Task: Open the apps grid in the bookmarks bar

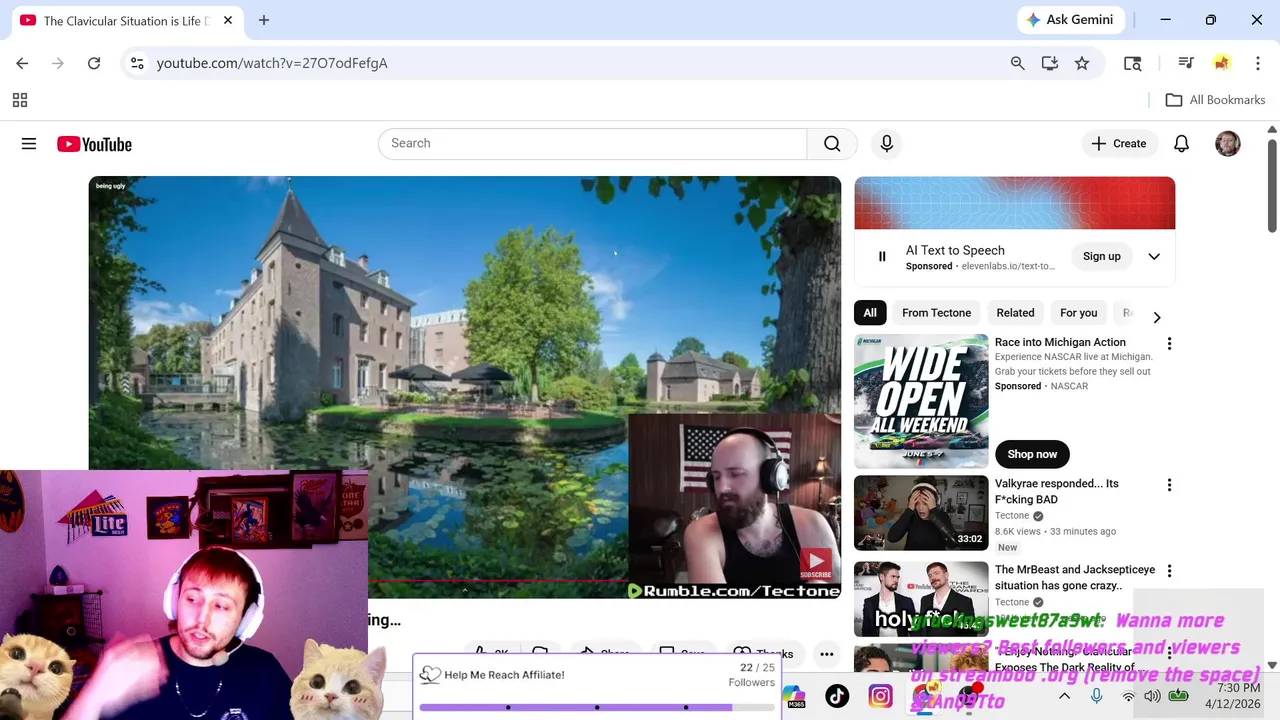Action: tap(20, 100)
